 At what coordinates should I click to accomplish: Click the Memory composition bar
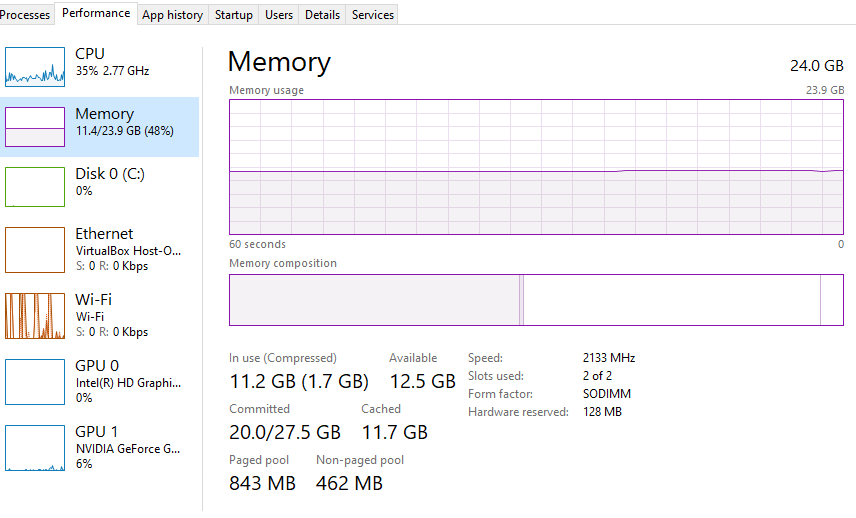pyautogui.click(x=536, y=300)
